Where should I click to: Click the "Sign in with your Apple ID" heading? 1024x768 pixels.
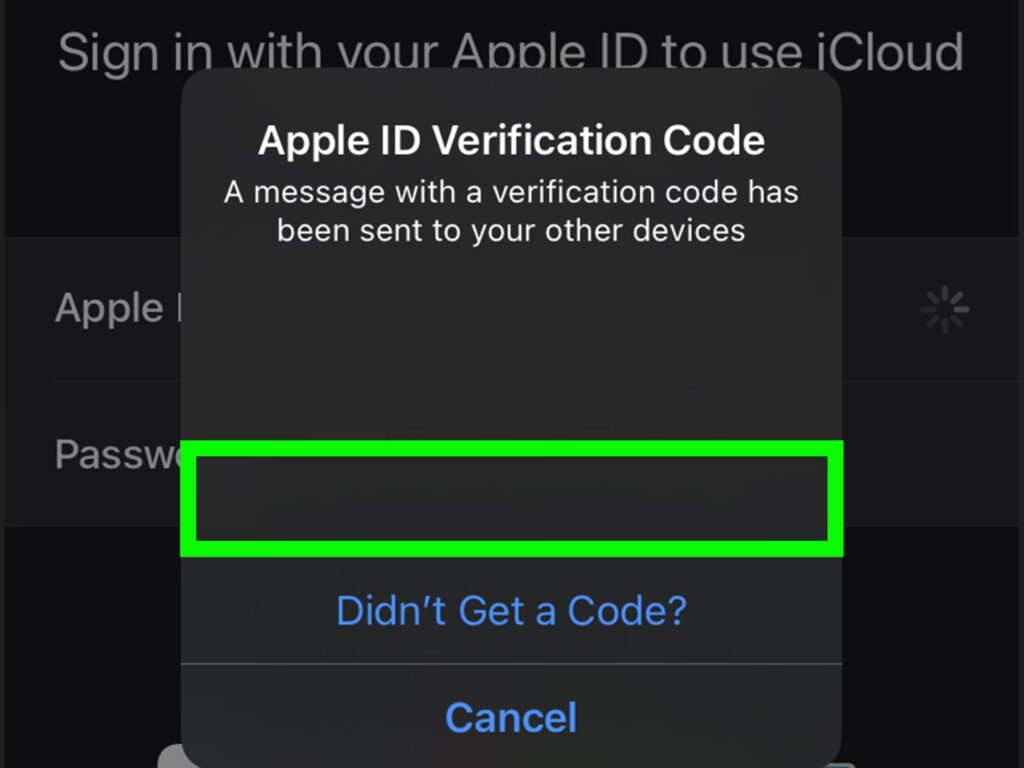[510, 52]
